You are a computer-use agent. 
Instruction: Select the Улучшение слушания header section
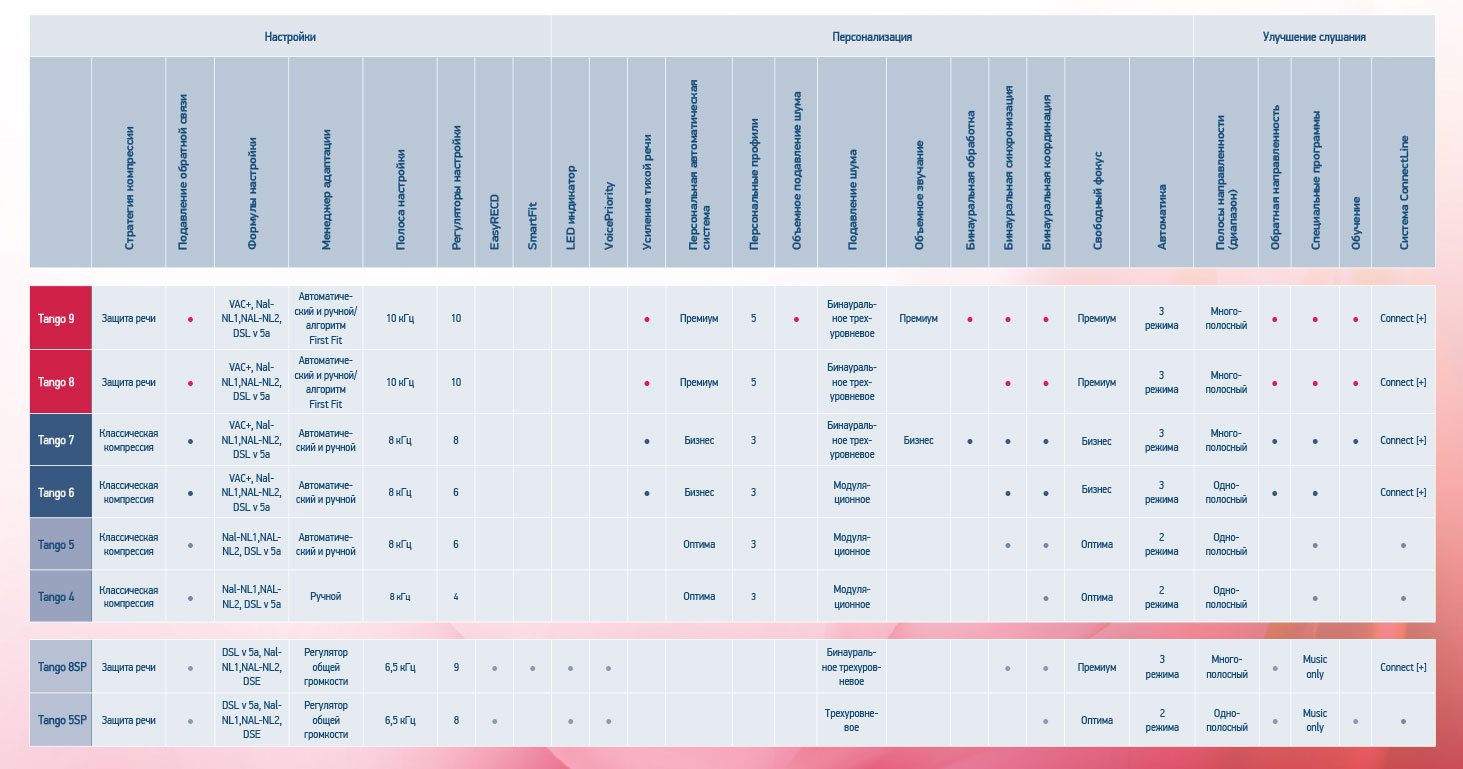1314,37
